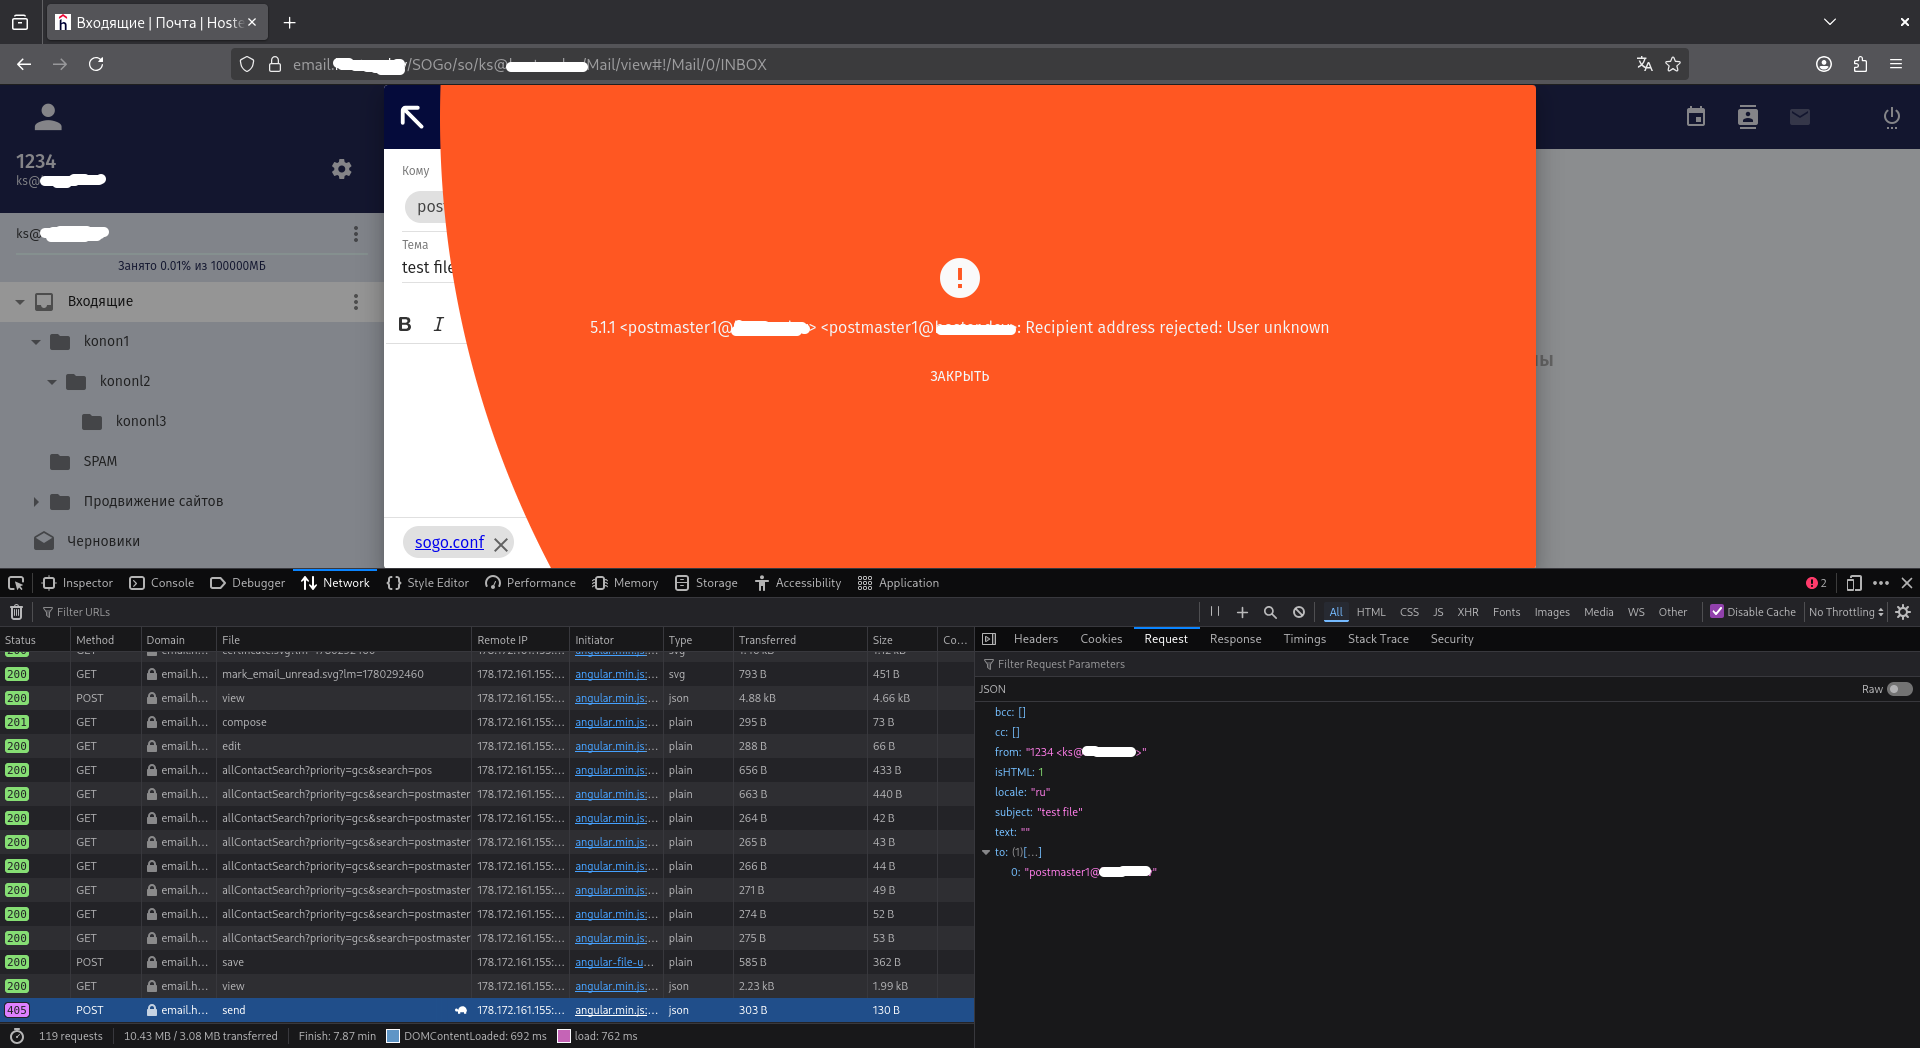Filter requests by Fonts
1920x1048 pixels.
1506,612
